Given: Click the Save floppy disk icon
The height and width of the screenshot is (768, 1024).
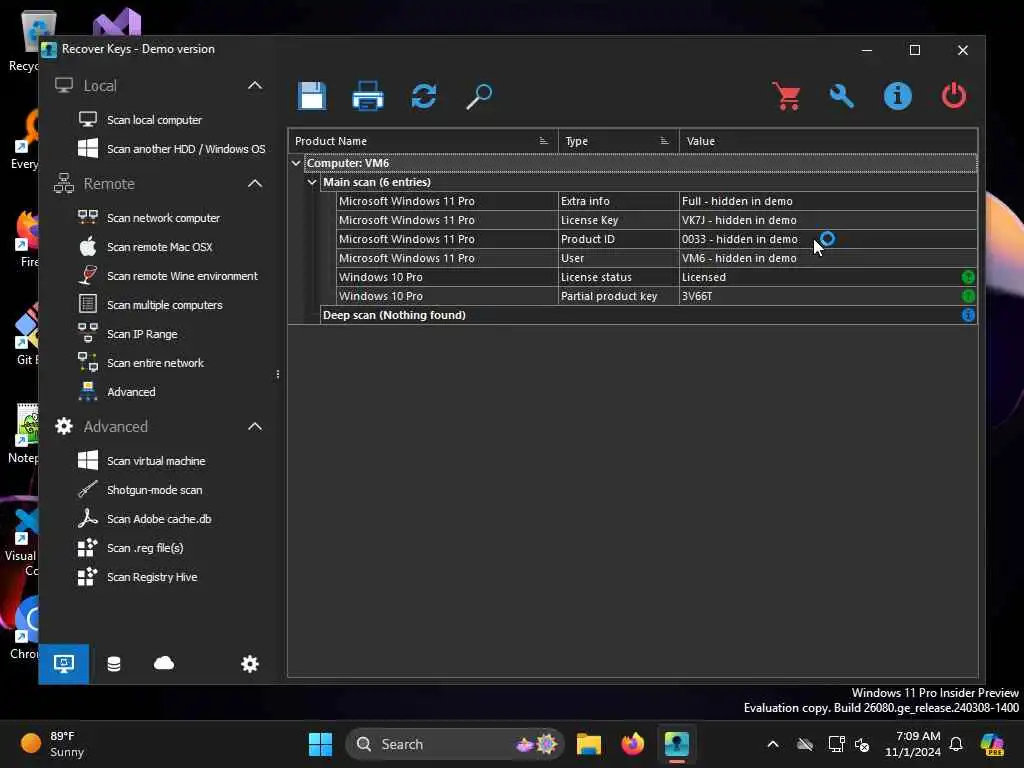Looking at the screenshot, I should 312,96.
